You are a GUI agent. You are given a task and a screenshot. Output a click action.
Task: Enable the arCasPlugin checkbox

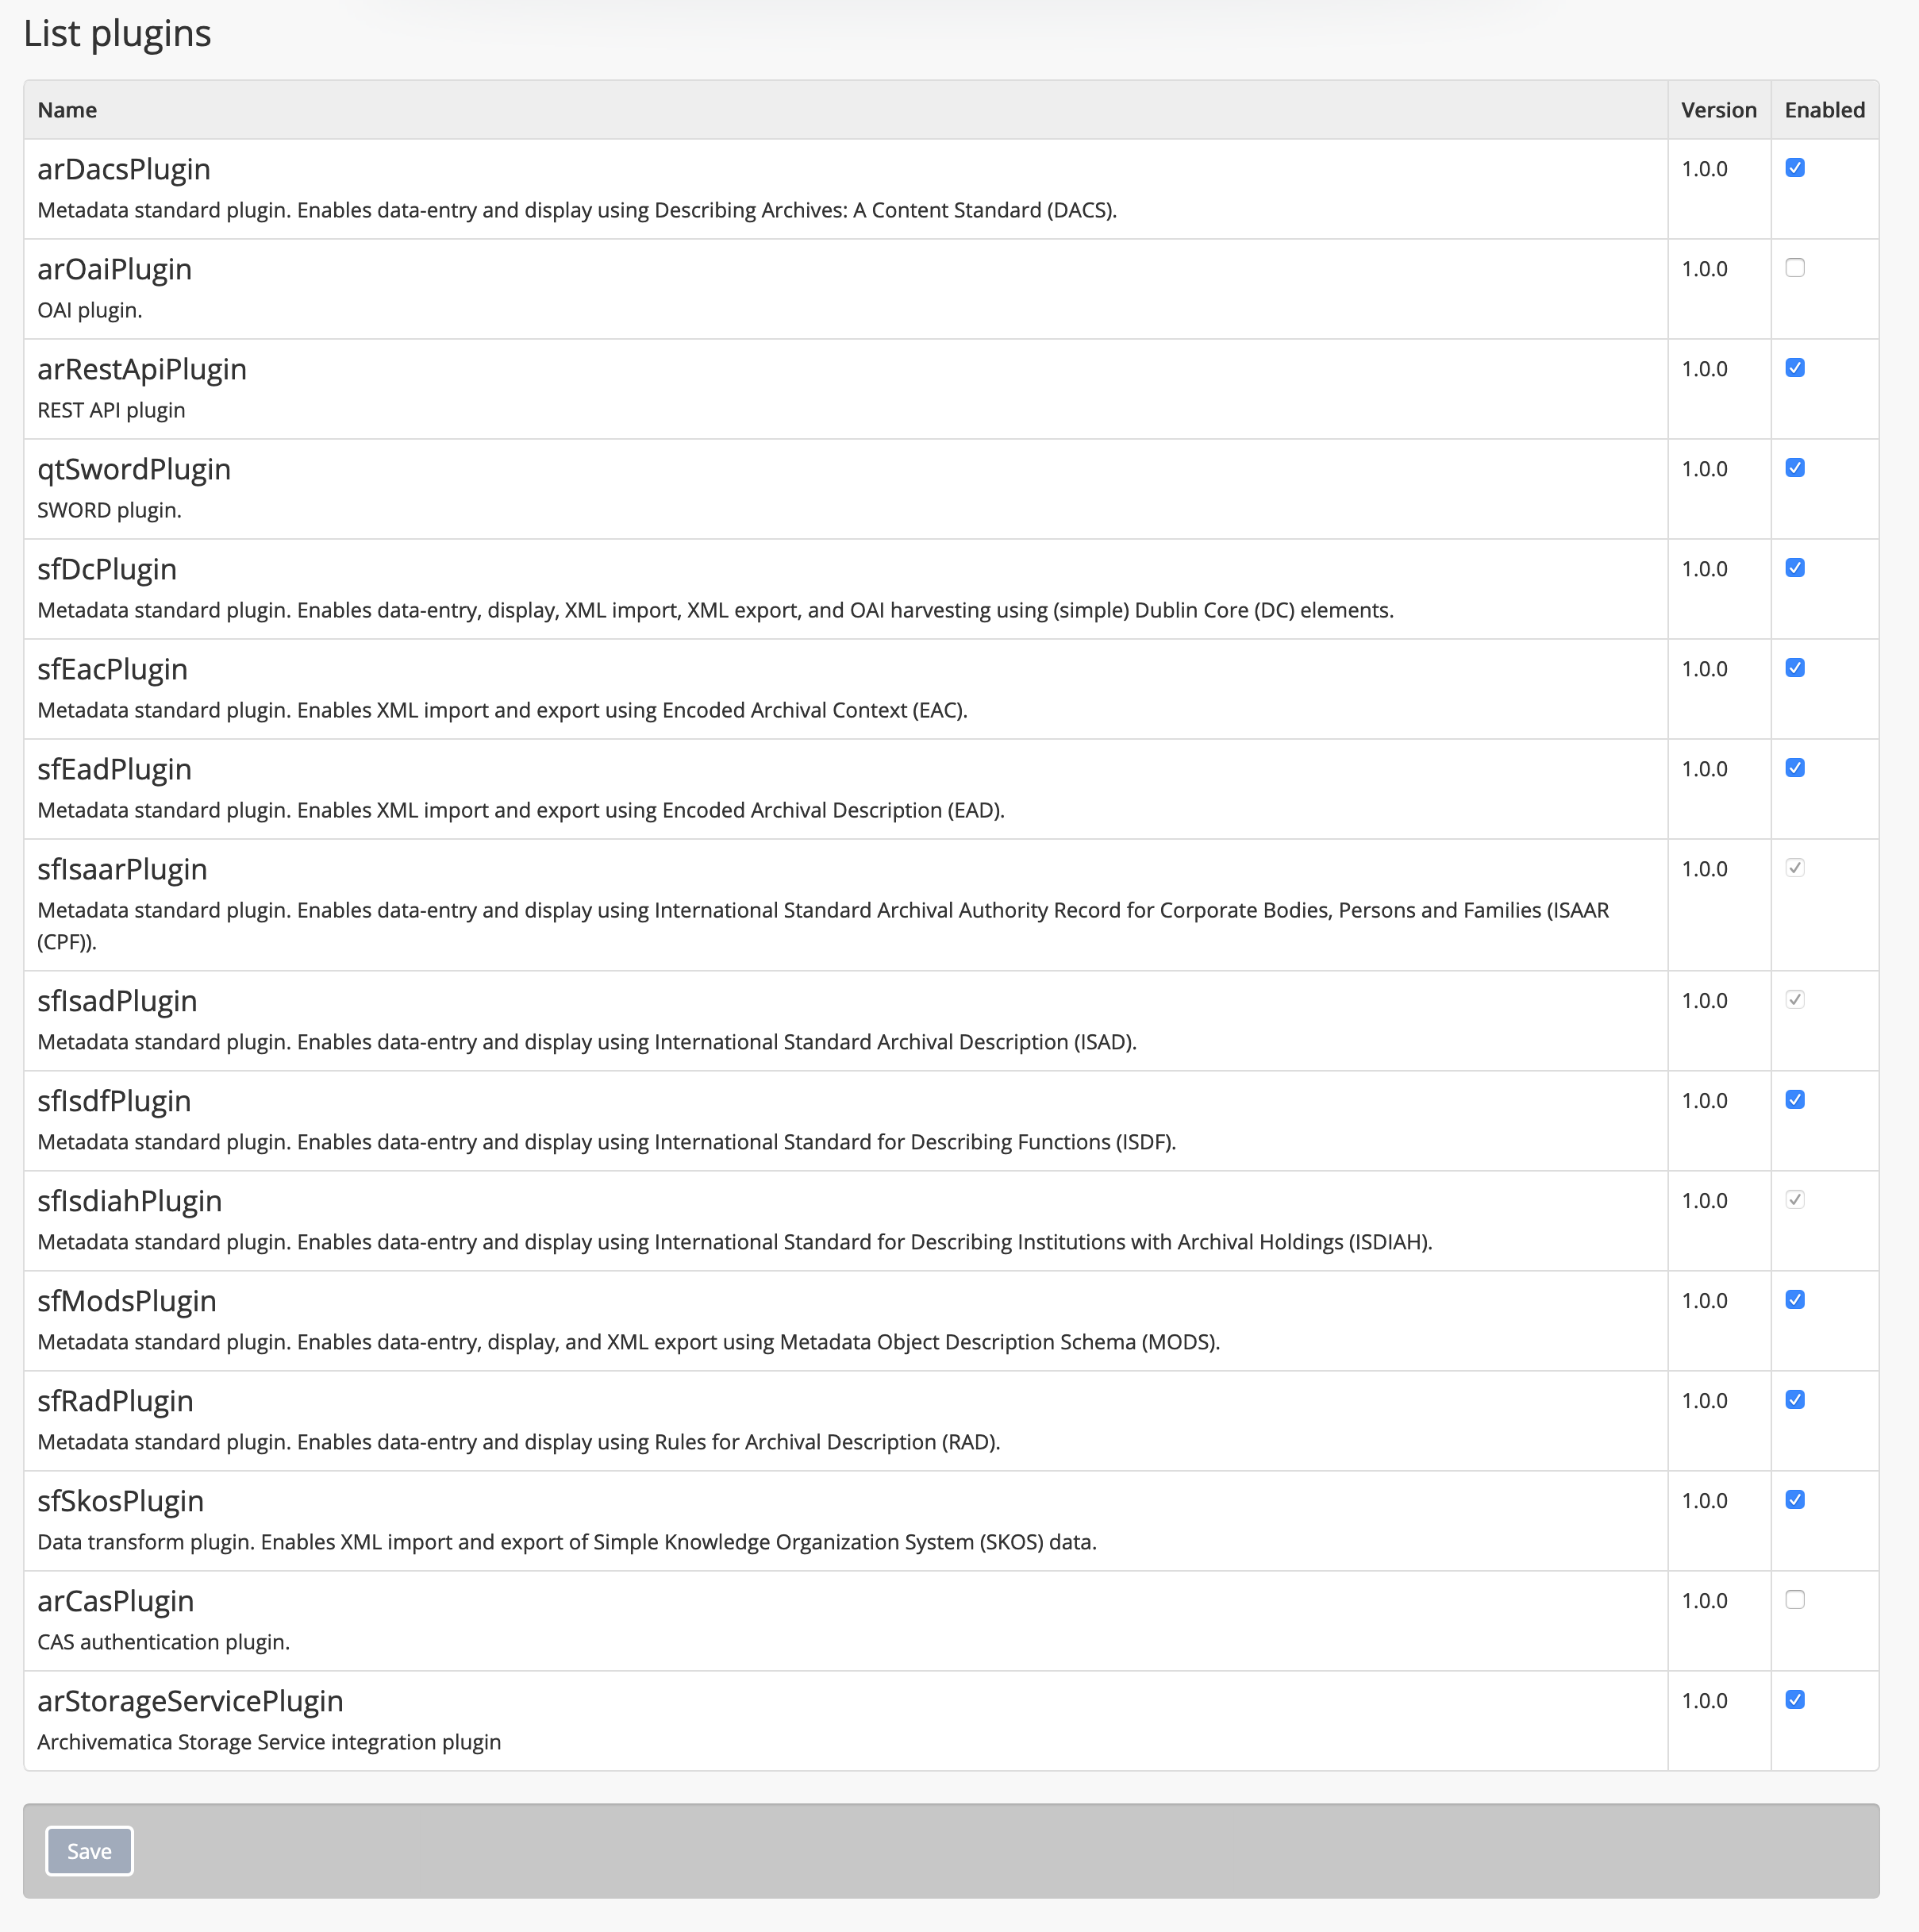(1794, 1600)
